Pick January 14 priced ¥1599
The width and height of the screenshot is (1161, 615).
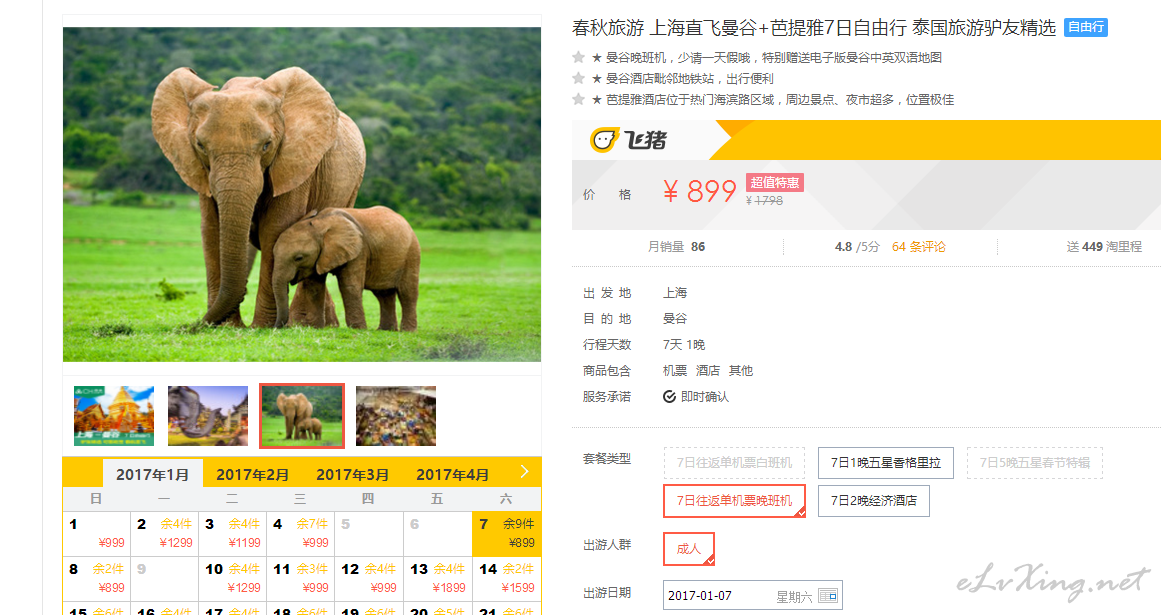506,579
